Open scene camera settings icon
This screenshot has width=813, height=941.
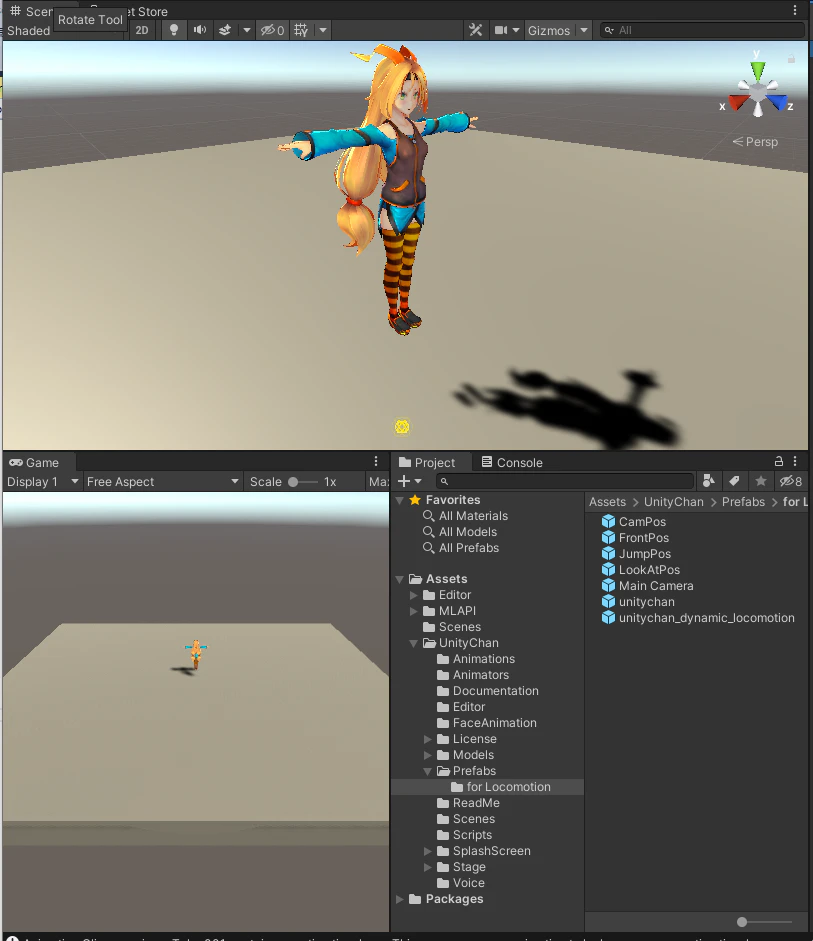pyautogui.click(x=501, y=30)
